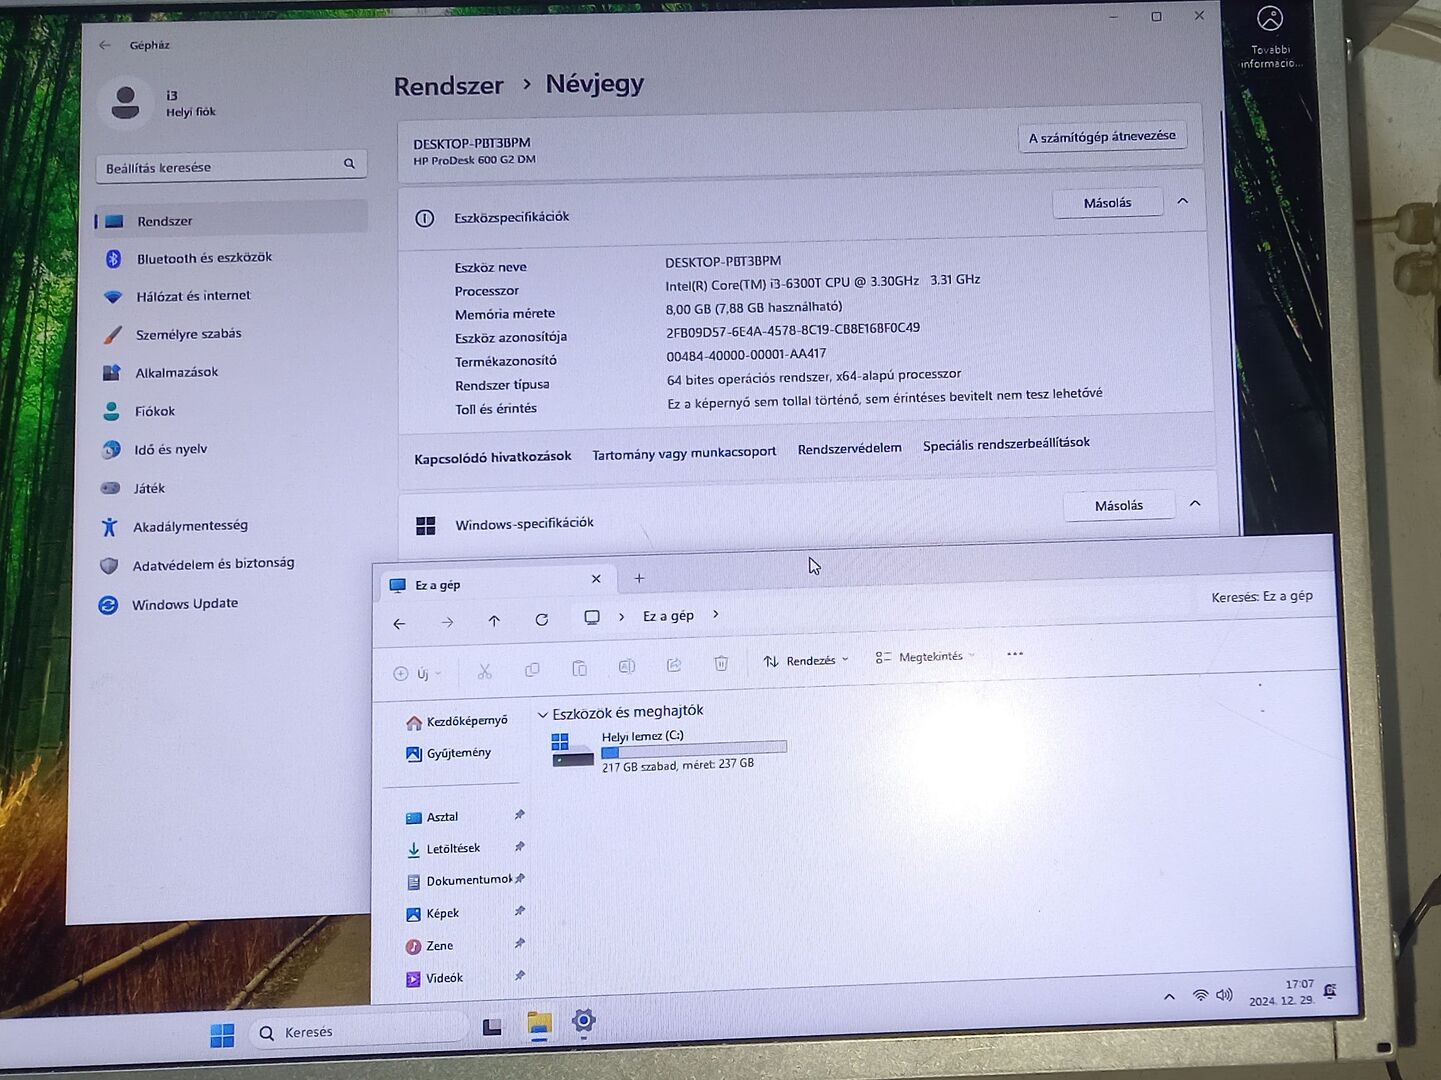Screen dimensions: 1441x1080
Task: Open the three-dot more options menu
Action: [x=1015, y=654]
